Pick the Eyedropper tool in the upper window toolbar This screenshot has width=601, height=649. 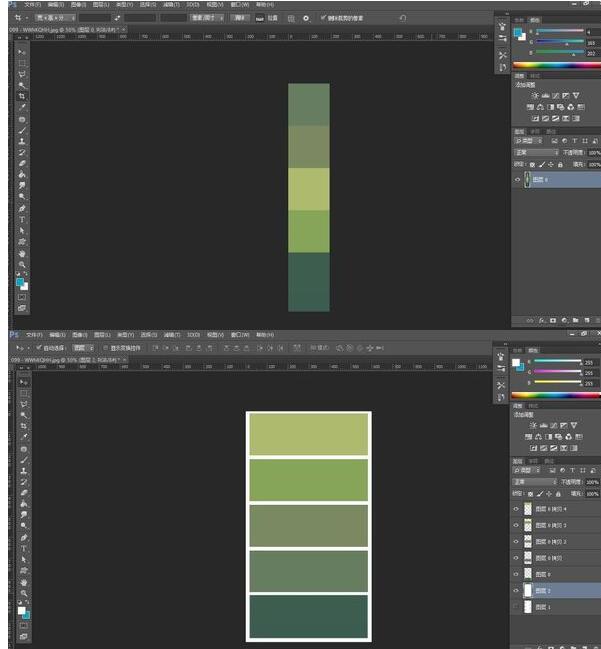pyautogui.click(x=22, y=107)
